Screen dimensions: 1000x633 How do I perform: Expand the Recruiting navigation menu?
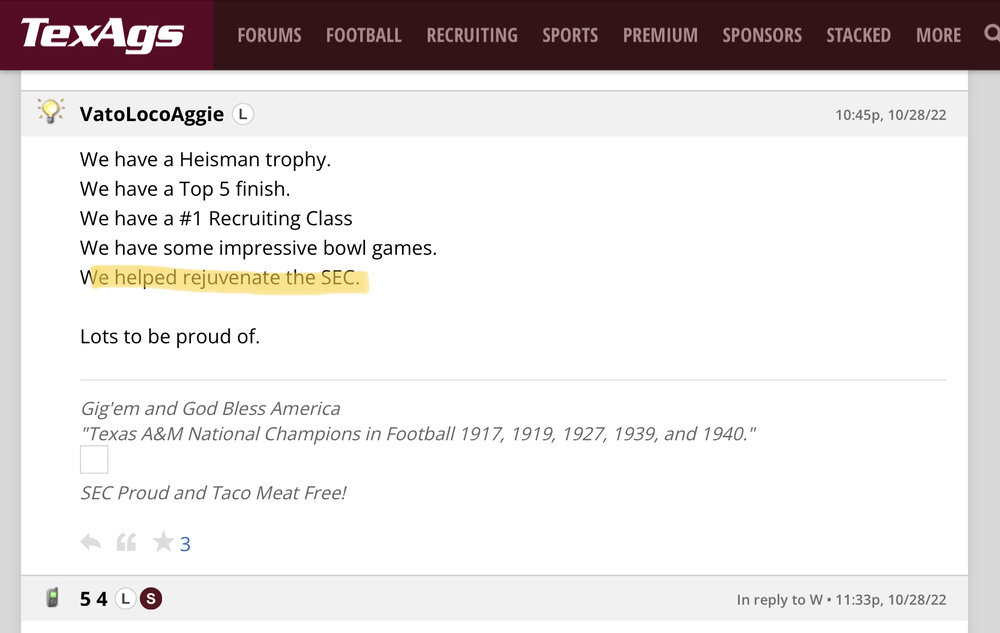click(472, 35)
